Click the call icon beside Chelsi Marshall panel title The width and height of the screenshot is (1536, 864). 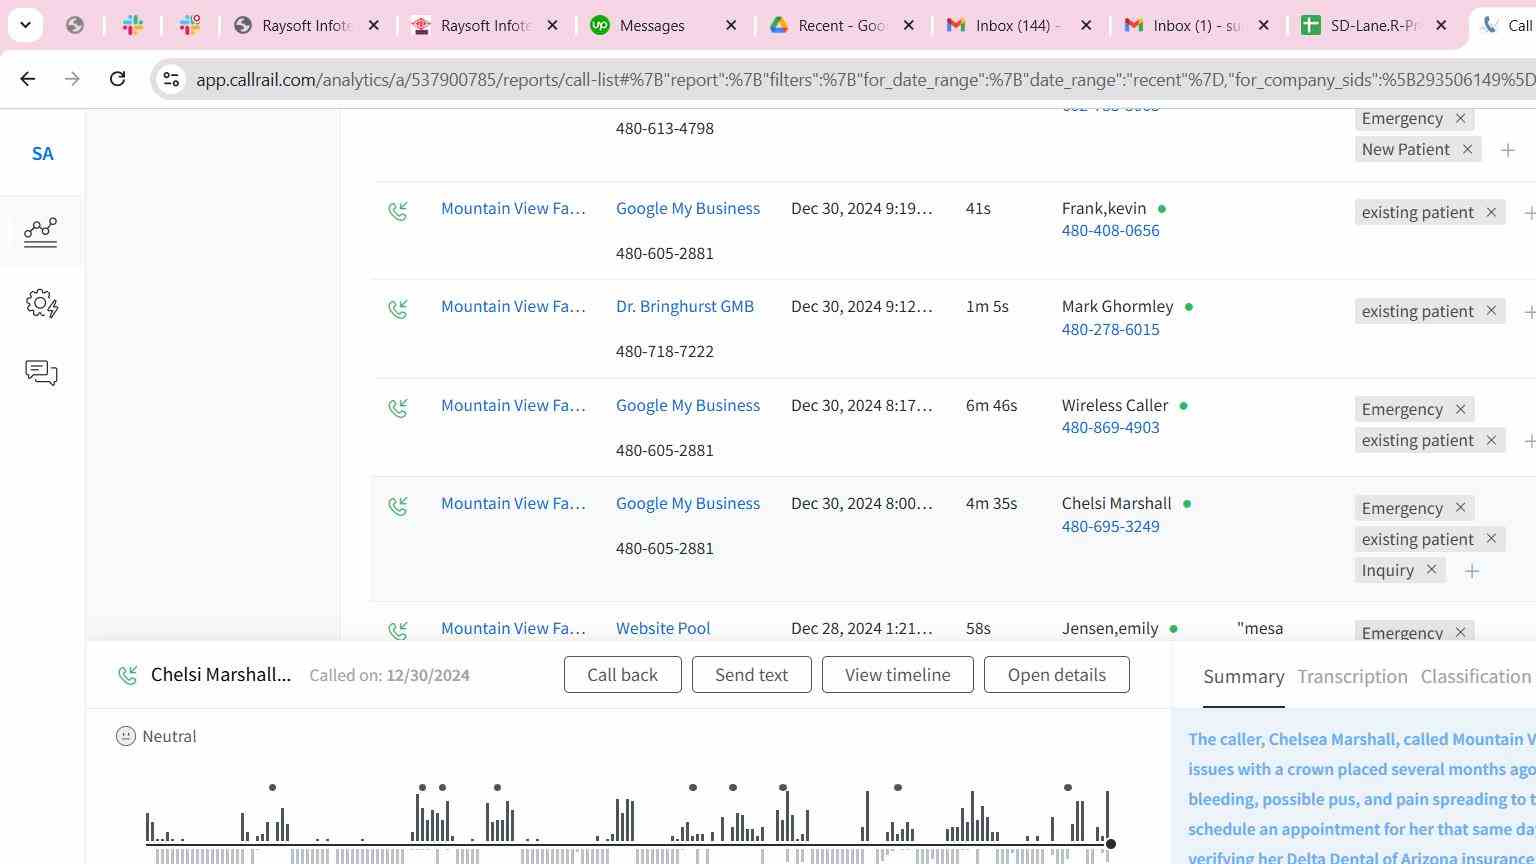point(127,676)
